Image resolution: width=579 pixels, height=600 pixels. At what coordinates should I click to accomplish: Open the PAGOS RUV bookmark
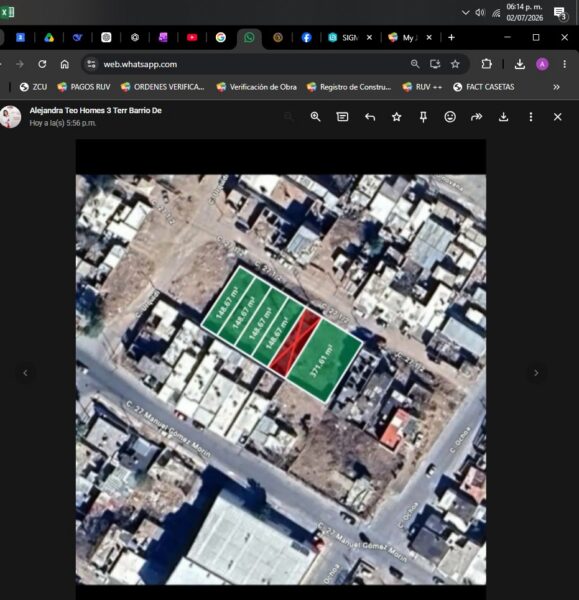84,87
